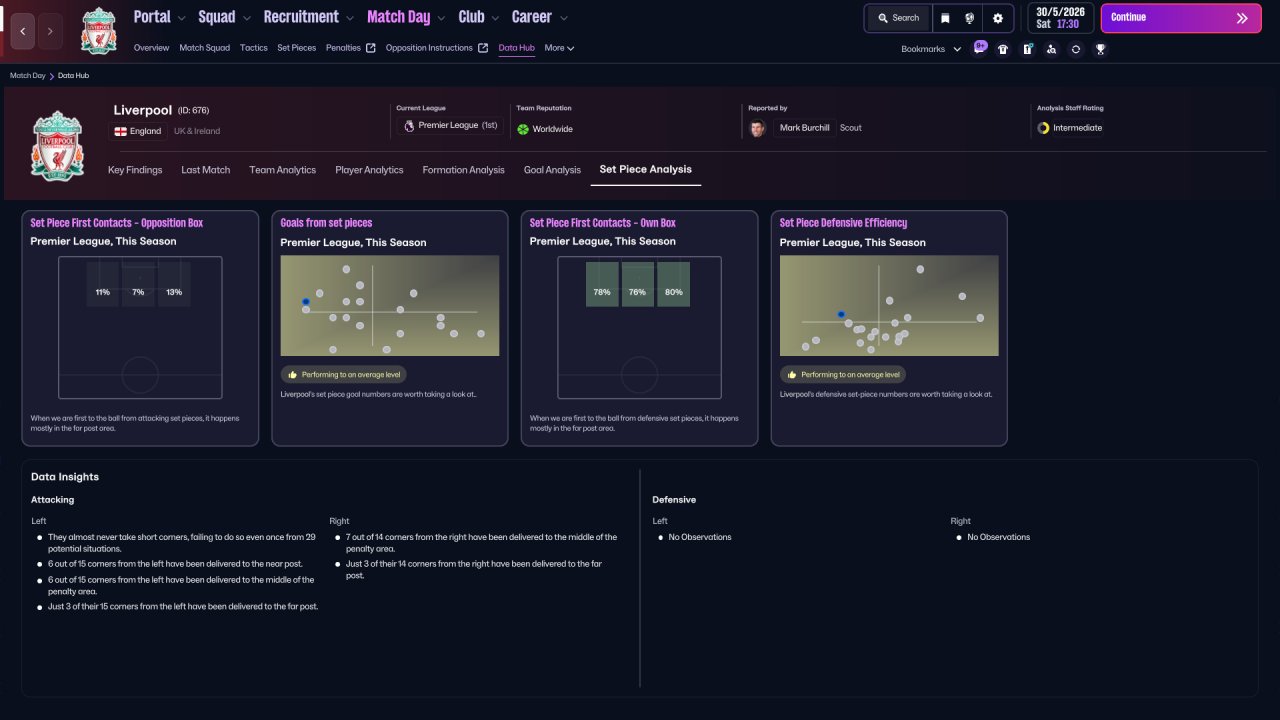Open the Overview sub-tab
Image resolution: width=1280 pixels, height=720 pixels.
click(151, 48)
